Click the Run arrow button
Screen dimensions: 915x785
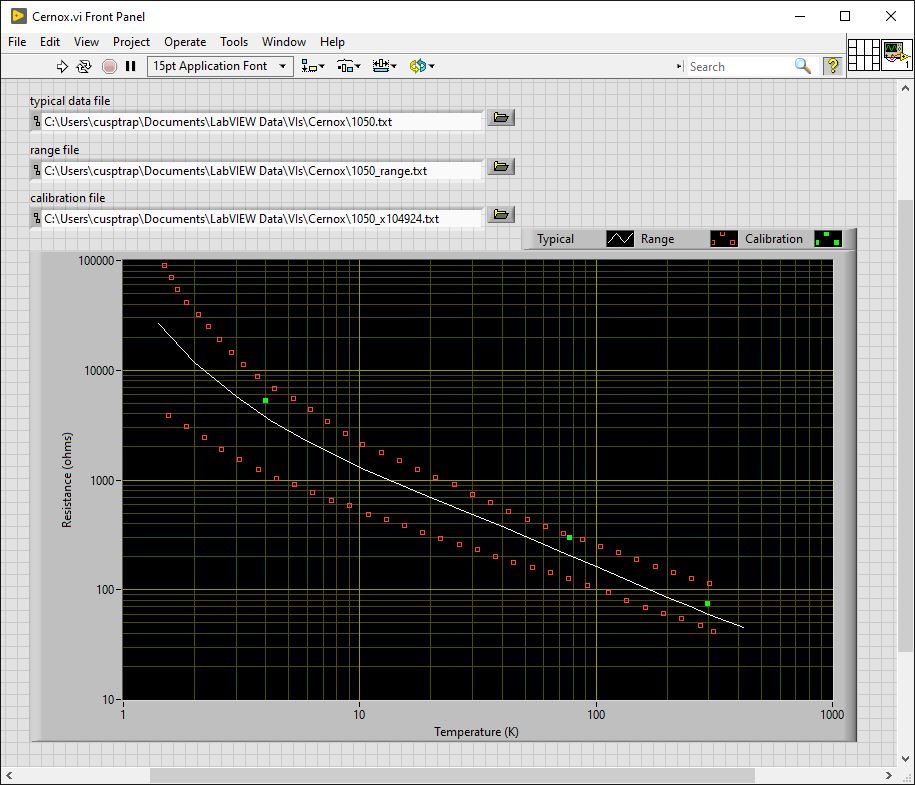pyautogui.click(x=62, y=66)
